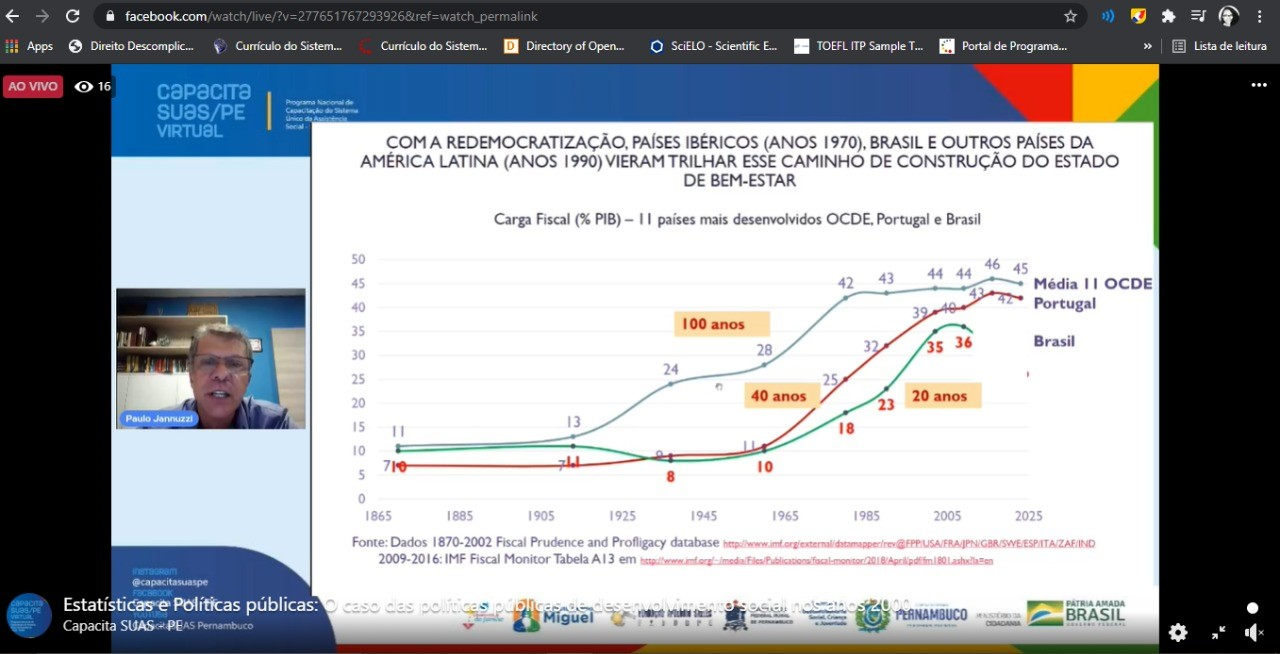Image resolution: width=1280 pixels, height=654 pixels.
Task: Click the AO VIVO live badge
Action: tap(33, 87)
